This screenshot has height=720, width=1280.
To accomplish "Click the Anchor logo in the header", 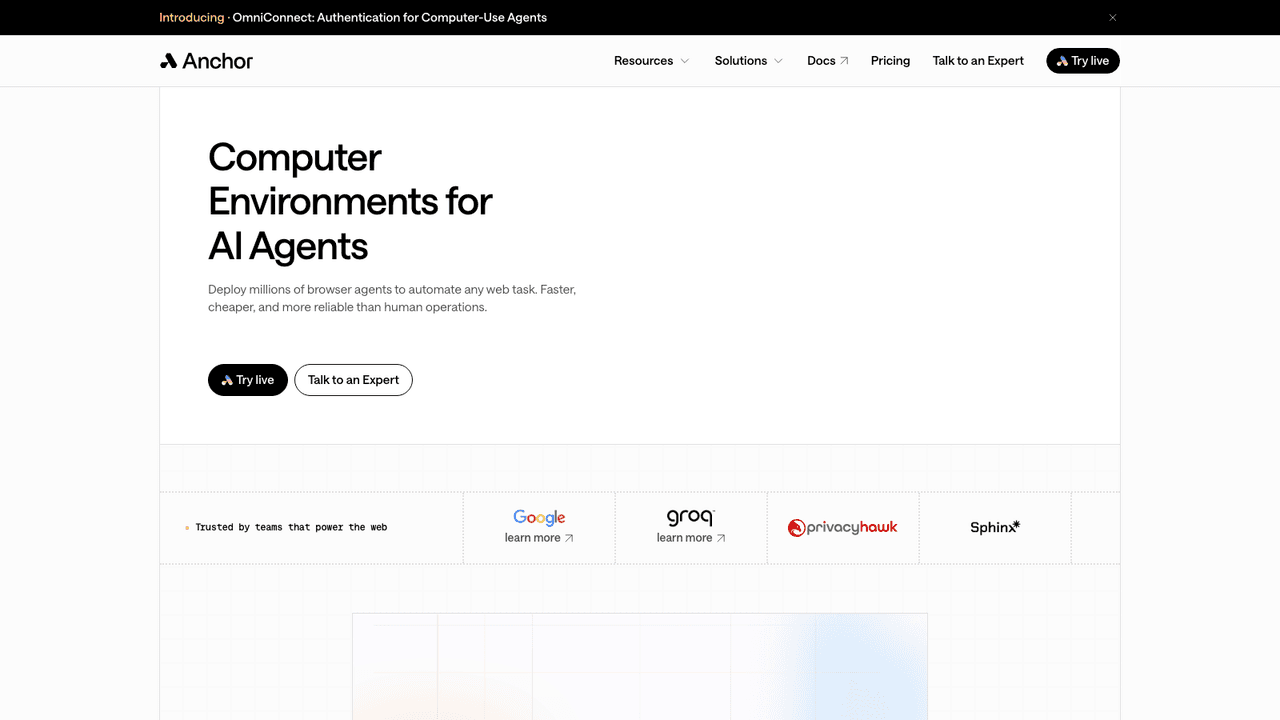I will [x=206, y=61].
